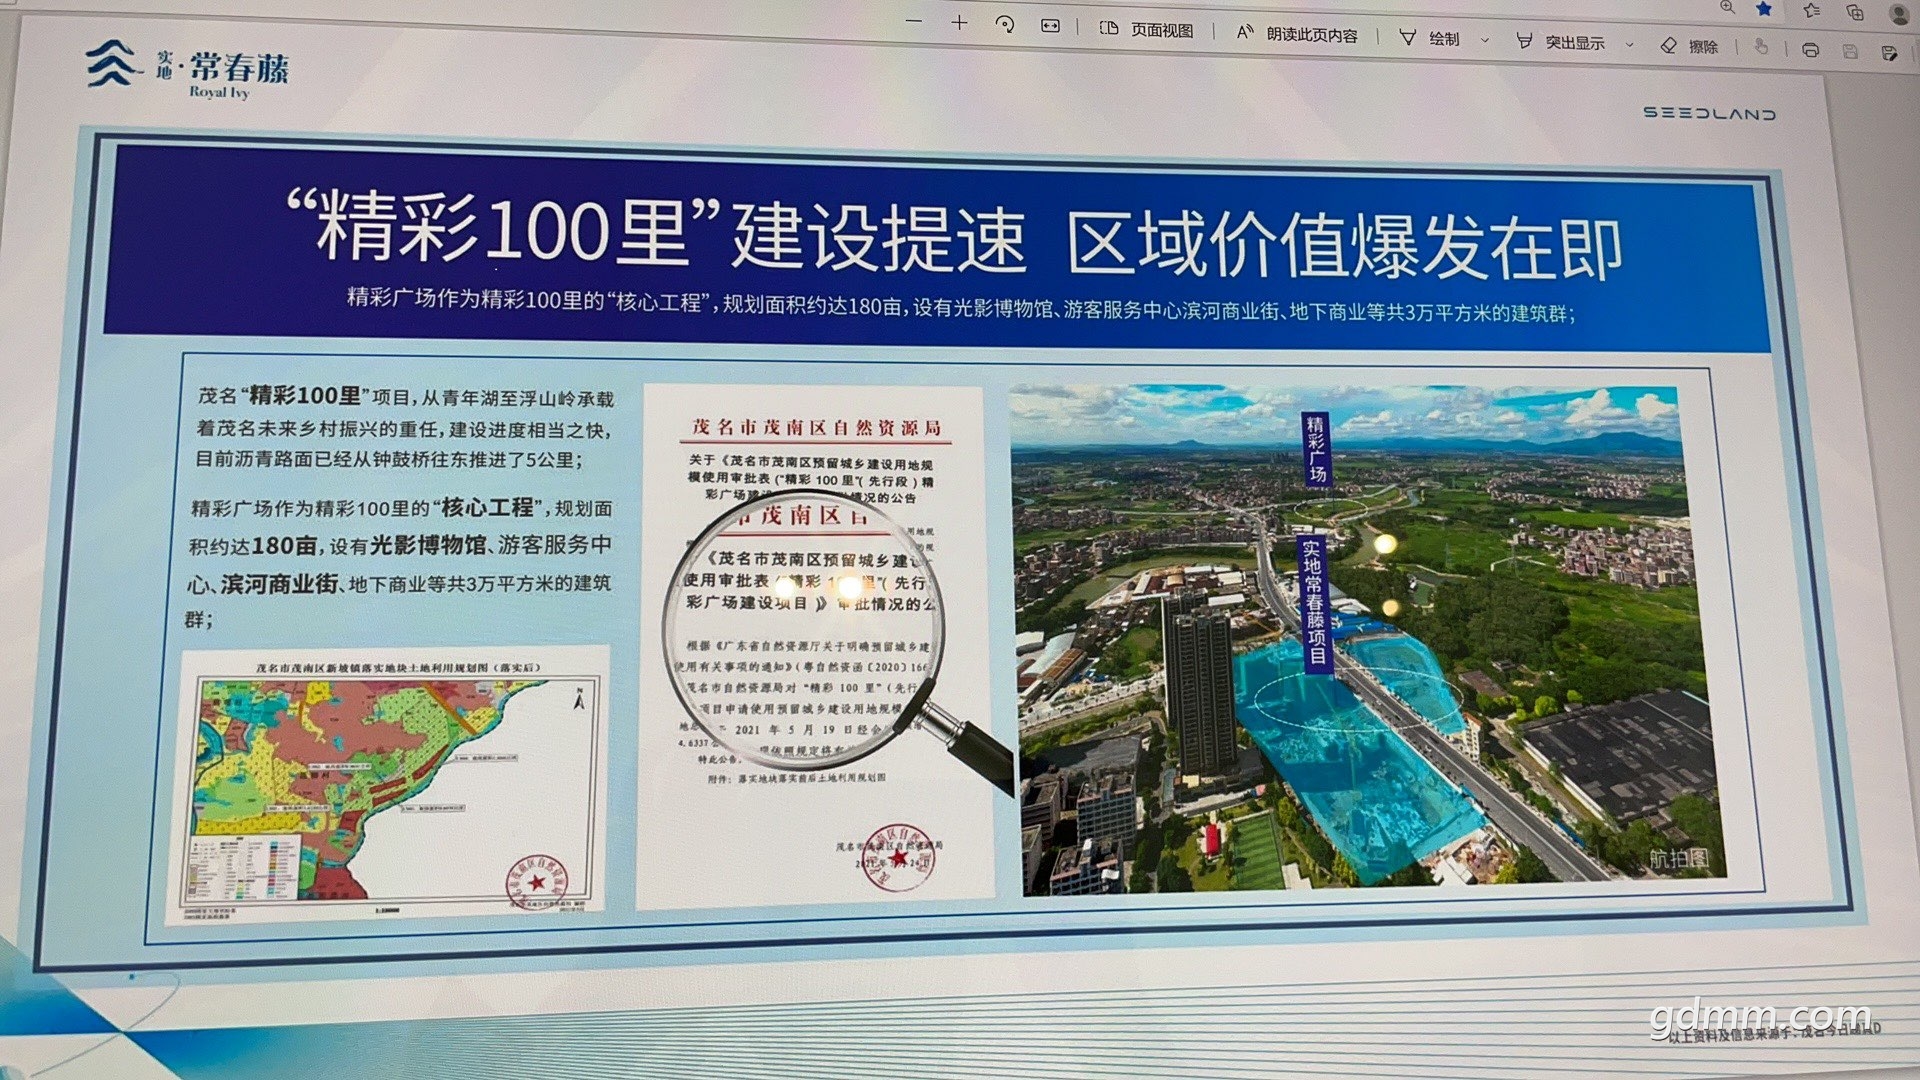Image resolution: width=1920 pixels, height=1080 pixels.
Task: Click the Save As pencil-disk icon
Action: click(1889, 53)
